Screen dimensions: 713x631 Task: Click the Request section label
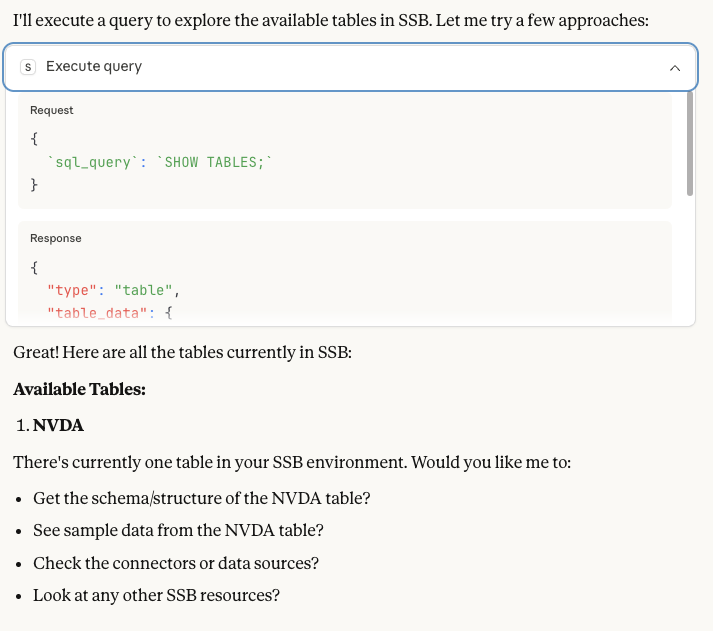click(x=52, y=110)
